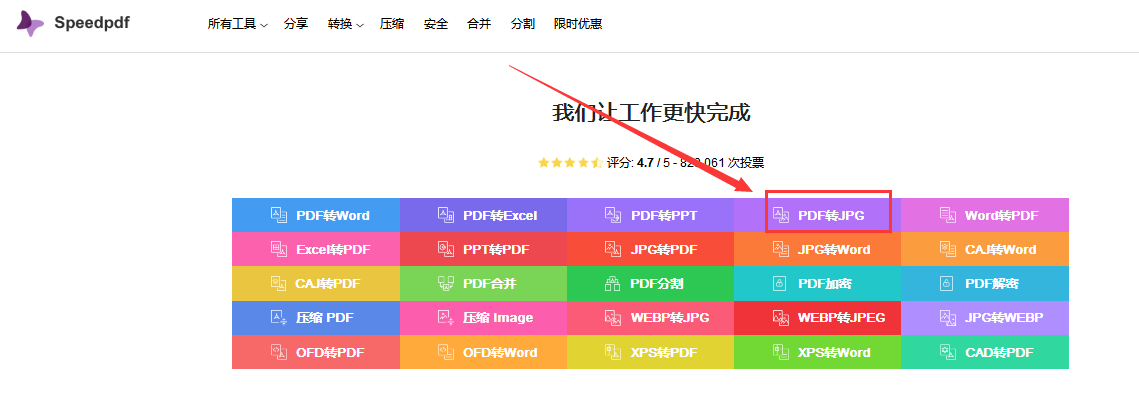Click the CAJ转Word tile icon
Viewport: 1139px width, 397px height.
coord(947,249)
